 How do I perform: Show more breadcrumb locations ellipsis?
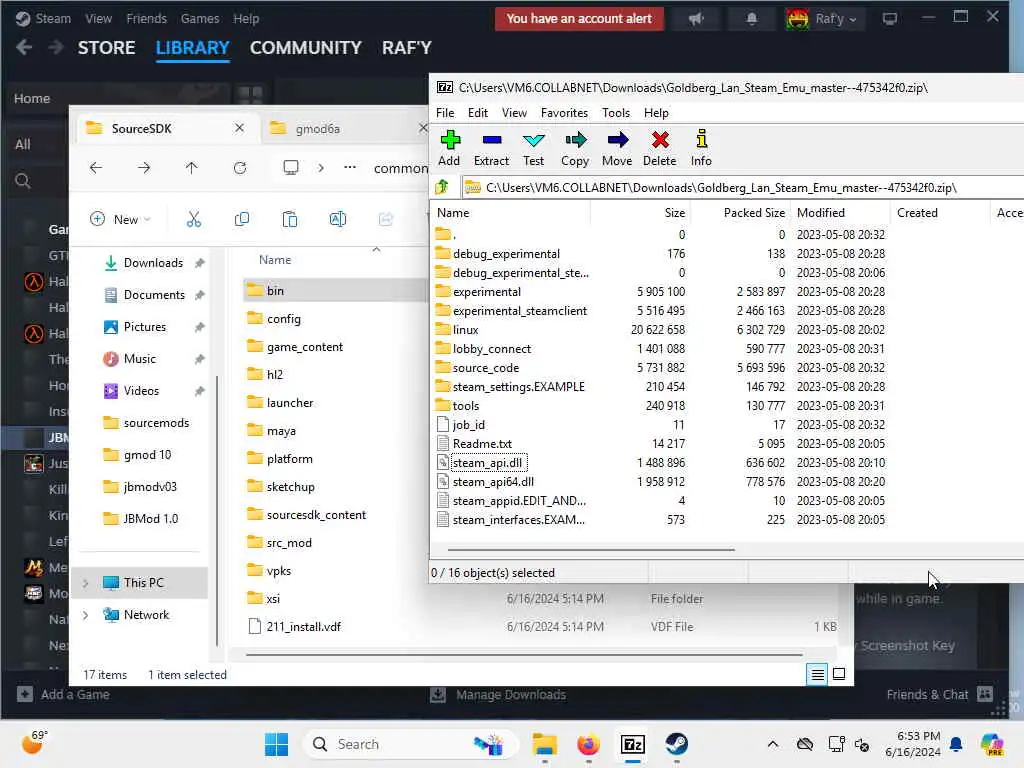pyautogui.click(x=350, y=168)
